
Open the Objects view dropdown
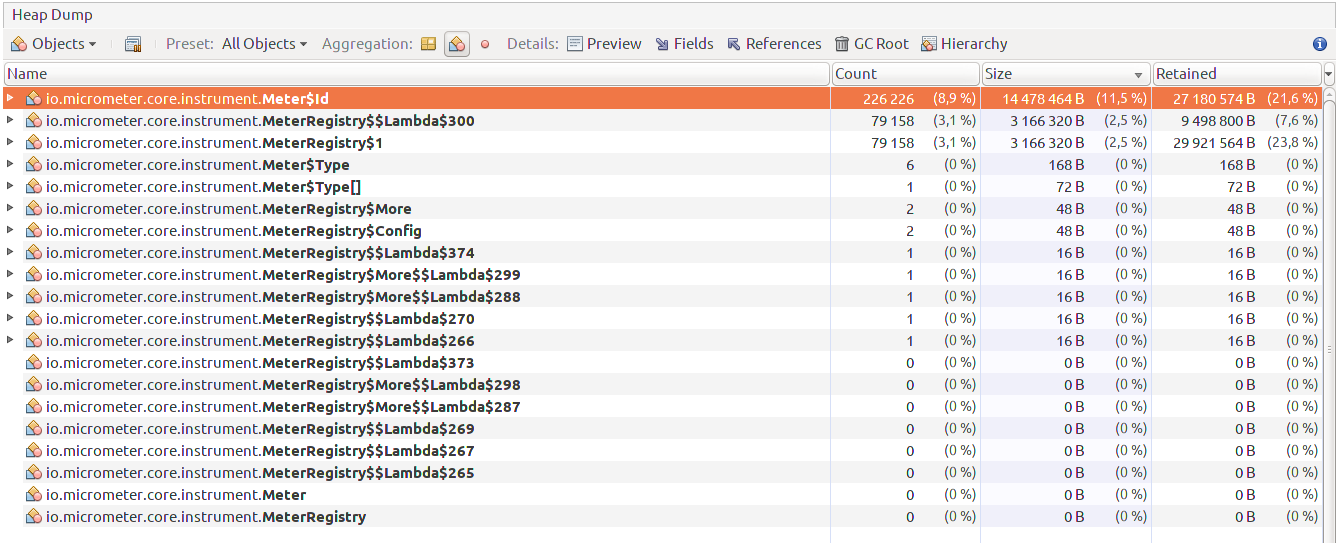pos(54,44)
